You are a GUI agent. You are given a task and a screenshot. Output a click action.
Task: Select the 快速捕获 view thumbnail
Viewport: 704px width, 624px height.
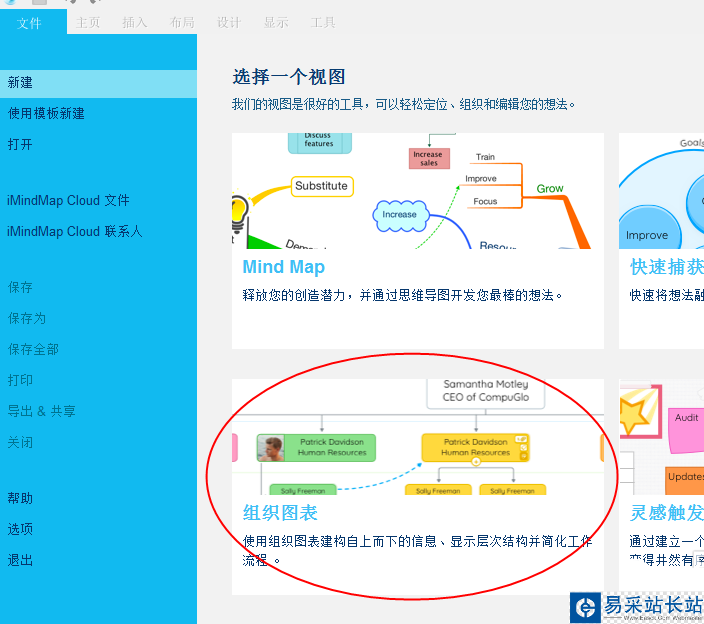coord(661,191)
